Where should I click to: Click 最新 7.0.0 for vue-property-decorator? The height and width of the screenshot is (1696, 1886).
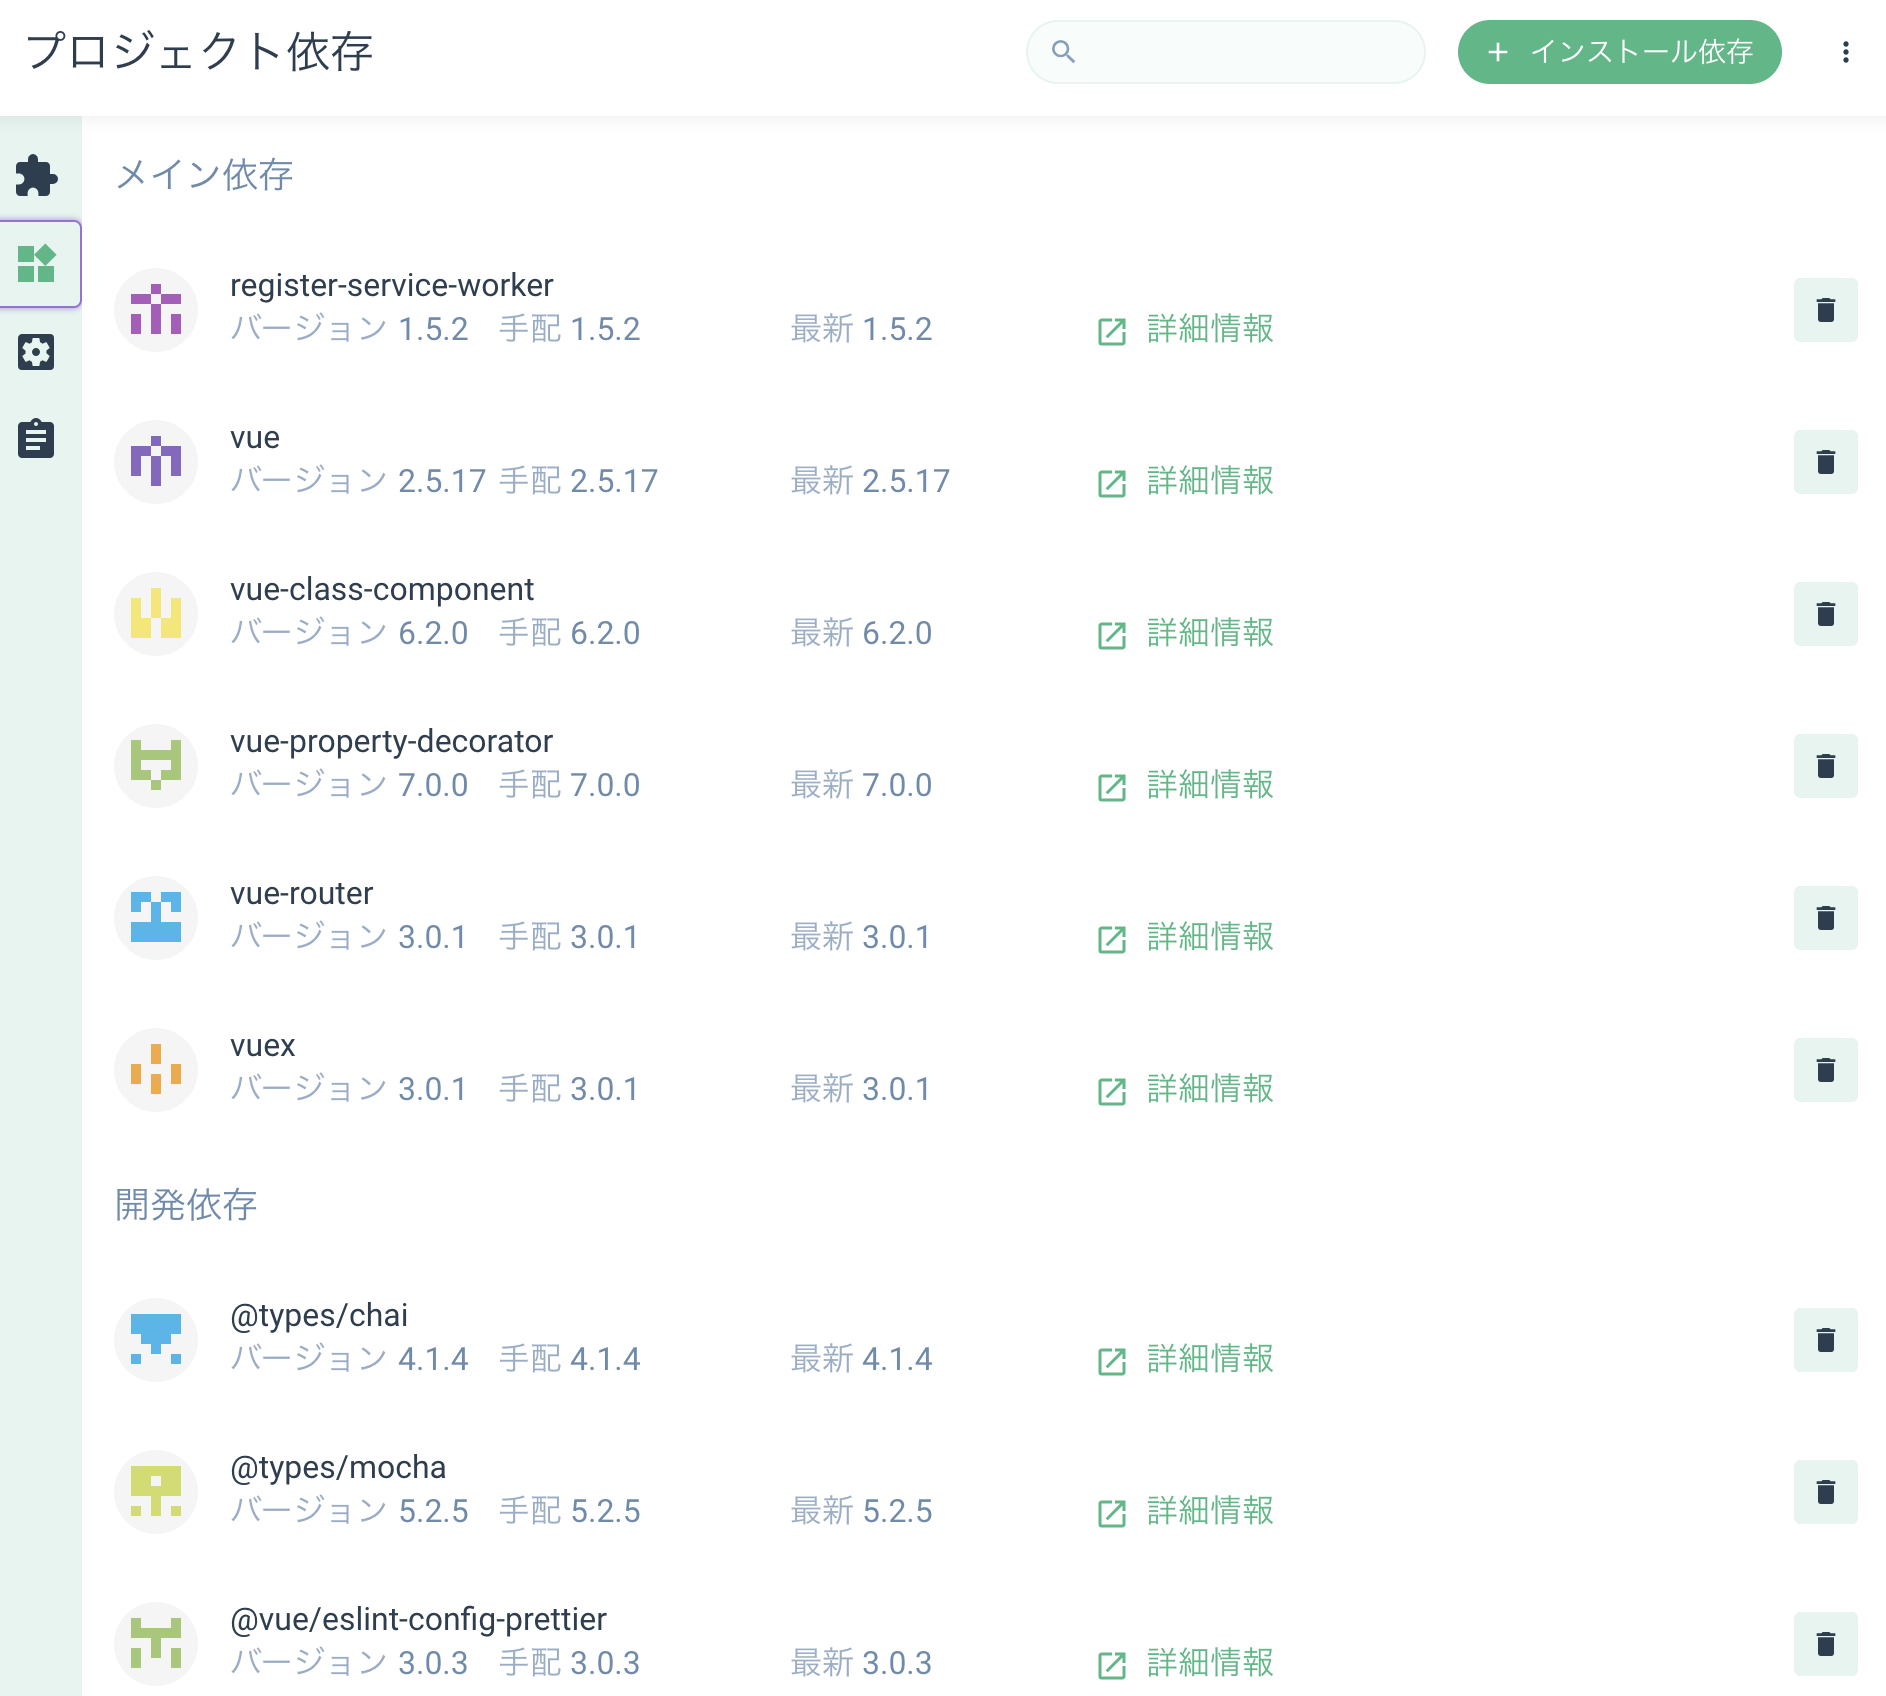click(x=861, y=785)
